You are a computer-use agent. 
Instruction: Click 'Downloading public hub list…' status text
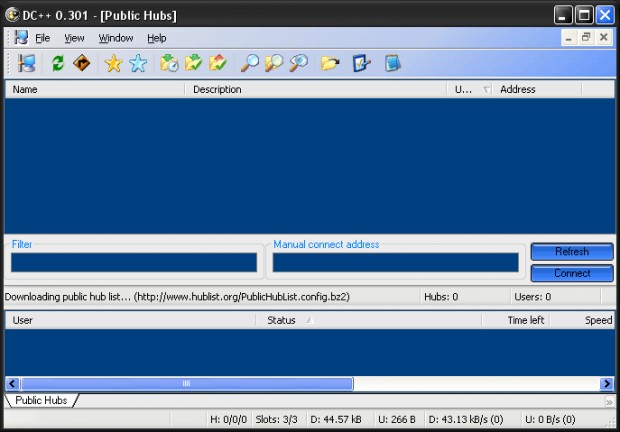[177, 297]
